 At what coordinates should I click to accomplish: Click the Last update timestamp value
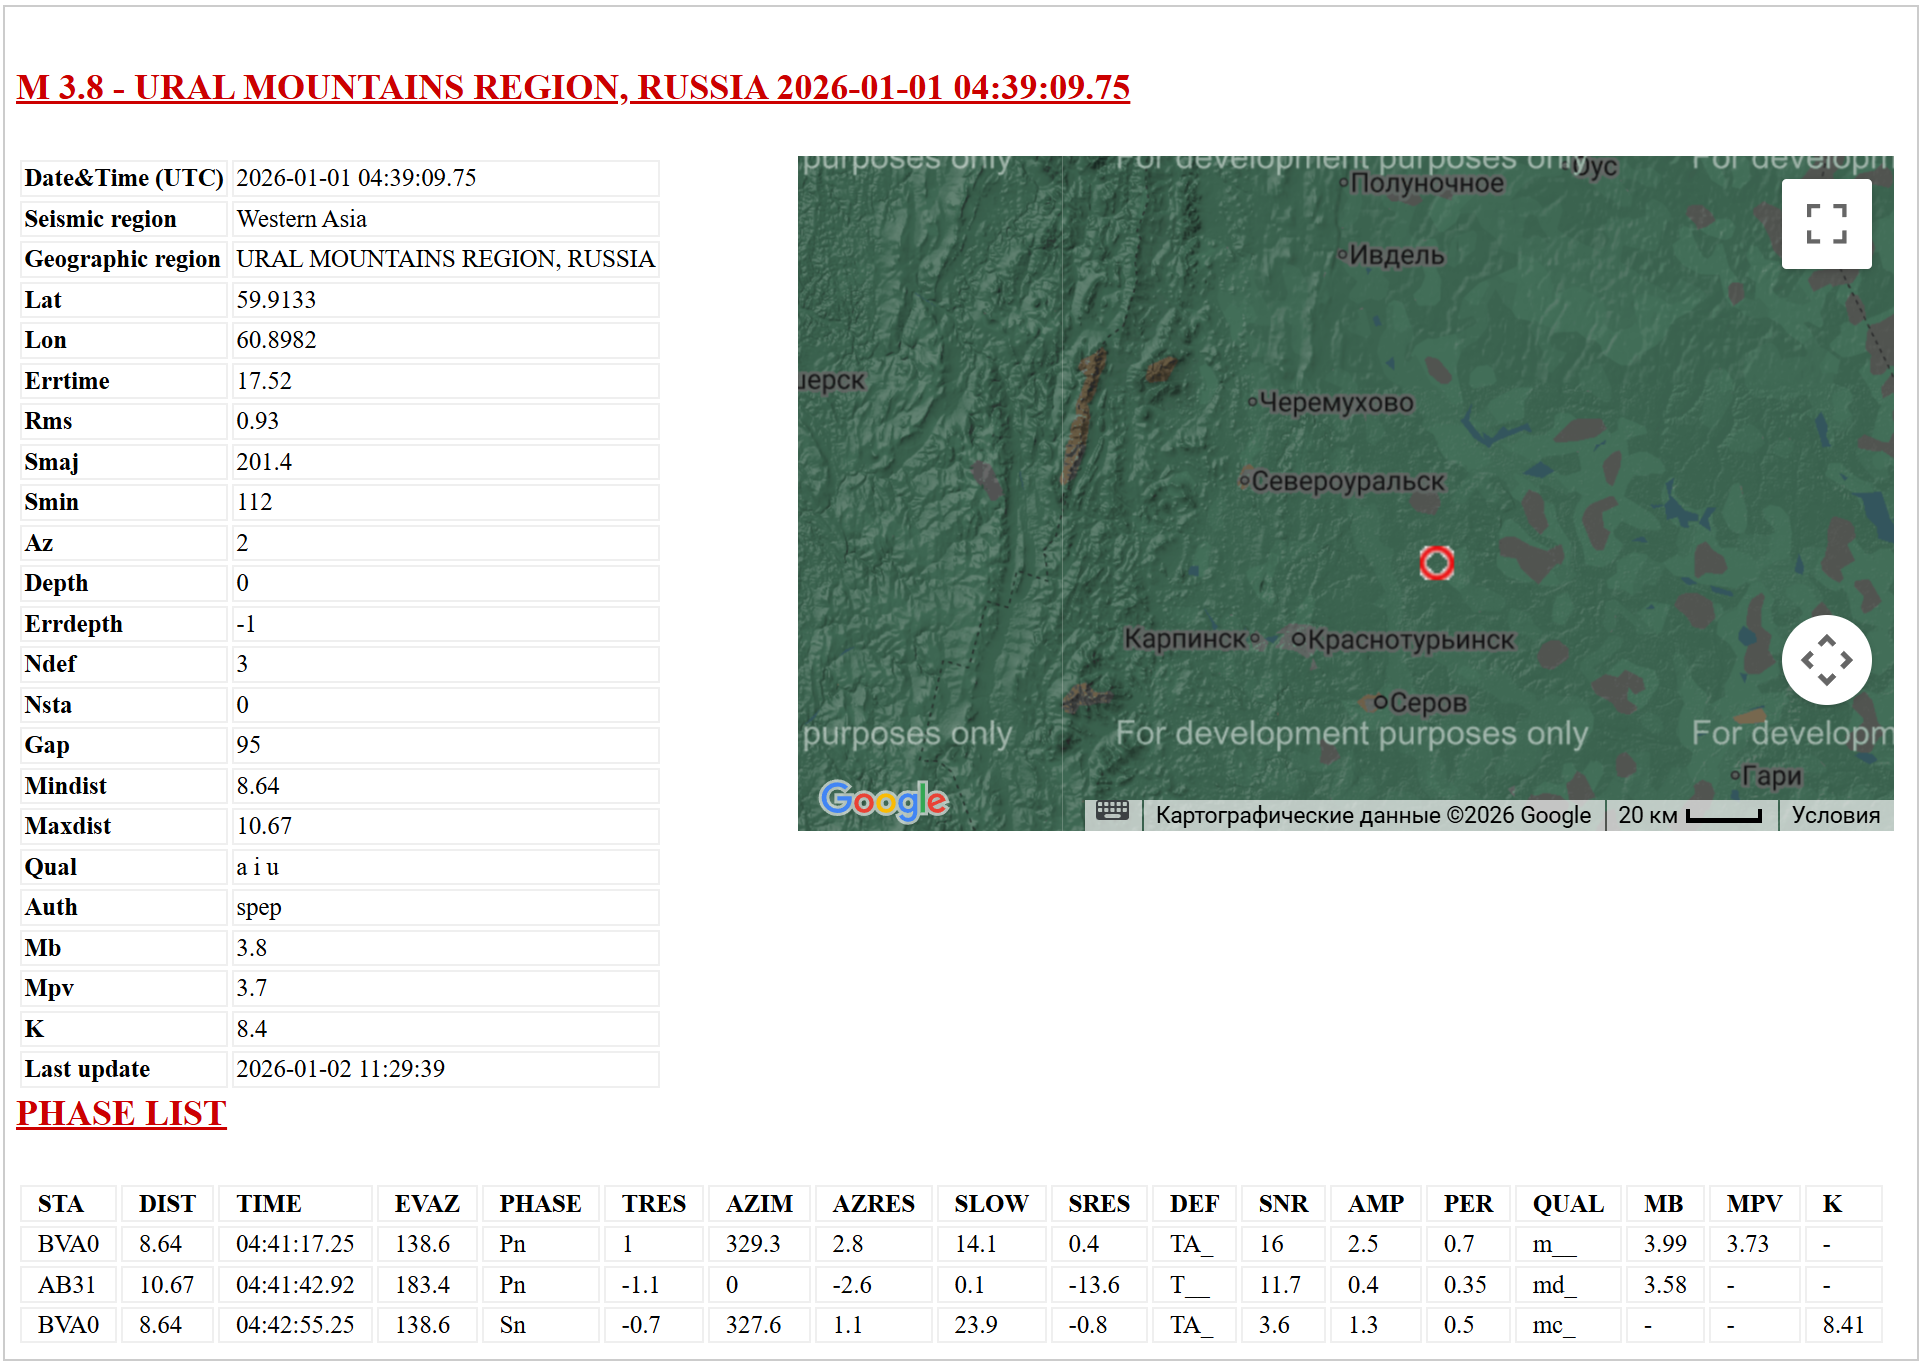(x=340, y=1069)
